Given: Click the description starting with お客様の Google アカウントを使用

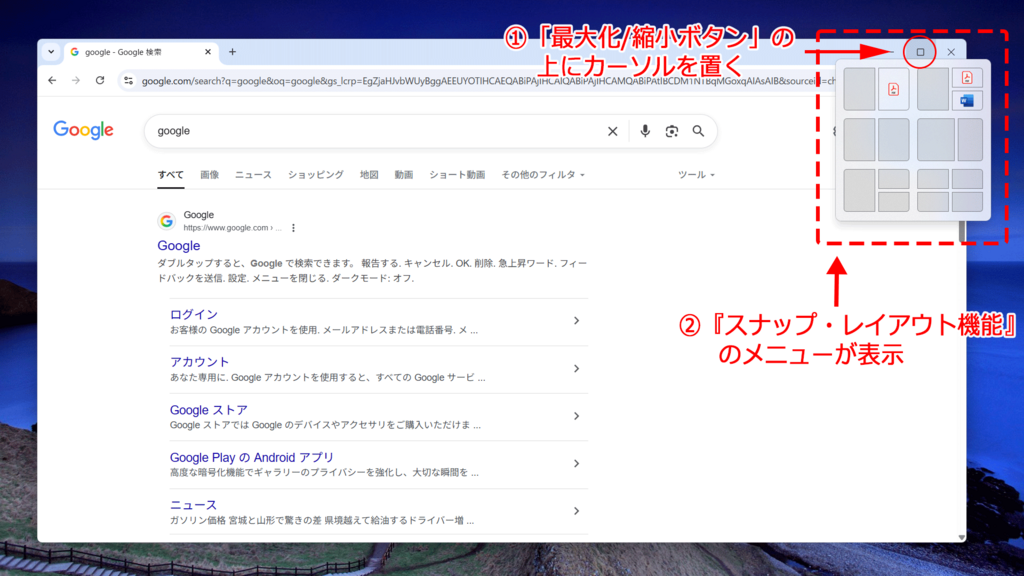Looking at the screenshot, I should 324,330.
